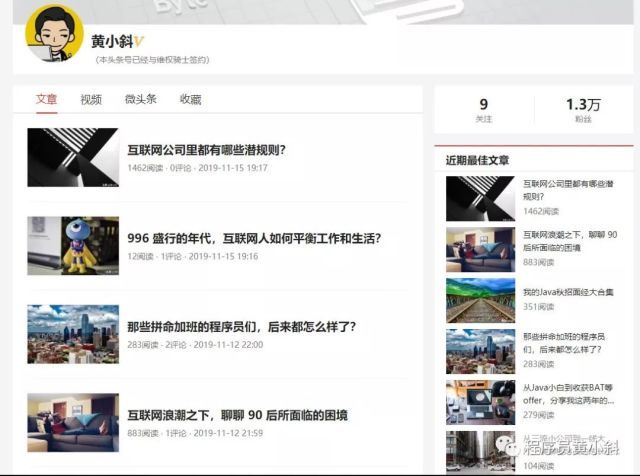Viewport: 640px width, 476px height.
Task: Switch to the 收藏 tab
Action: tap(191, 99)
